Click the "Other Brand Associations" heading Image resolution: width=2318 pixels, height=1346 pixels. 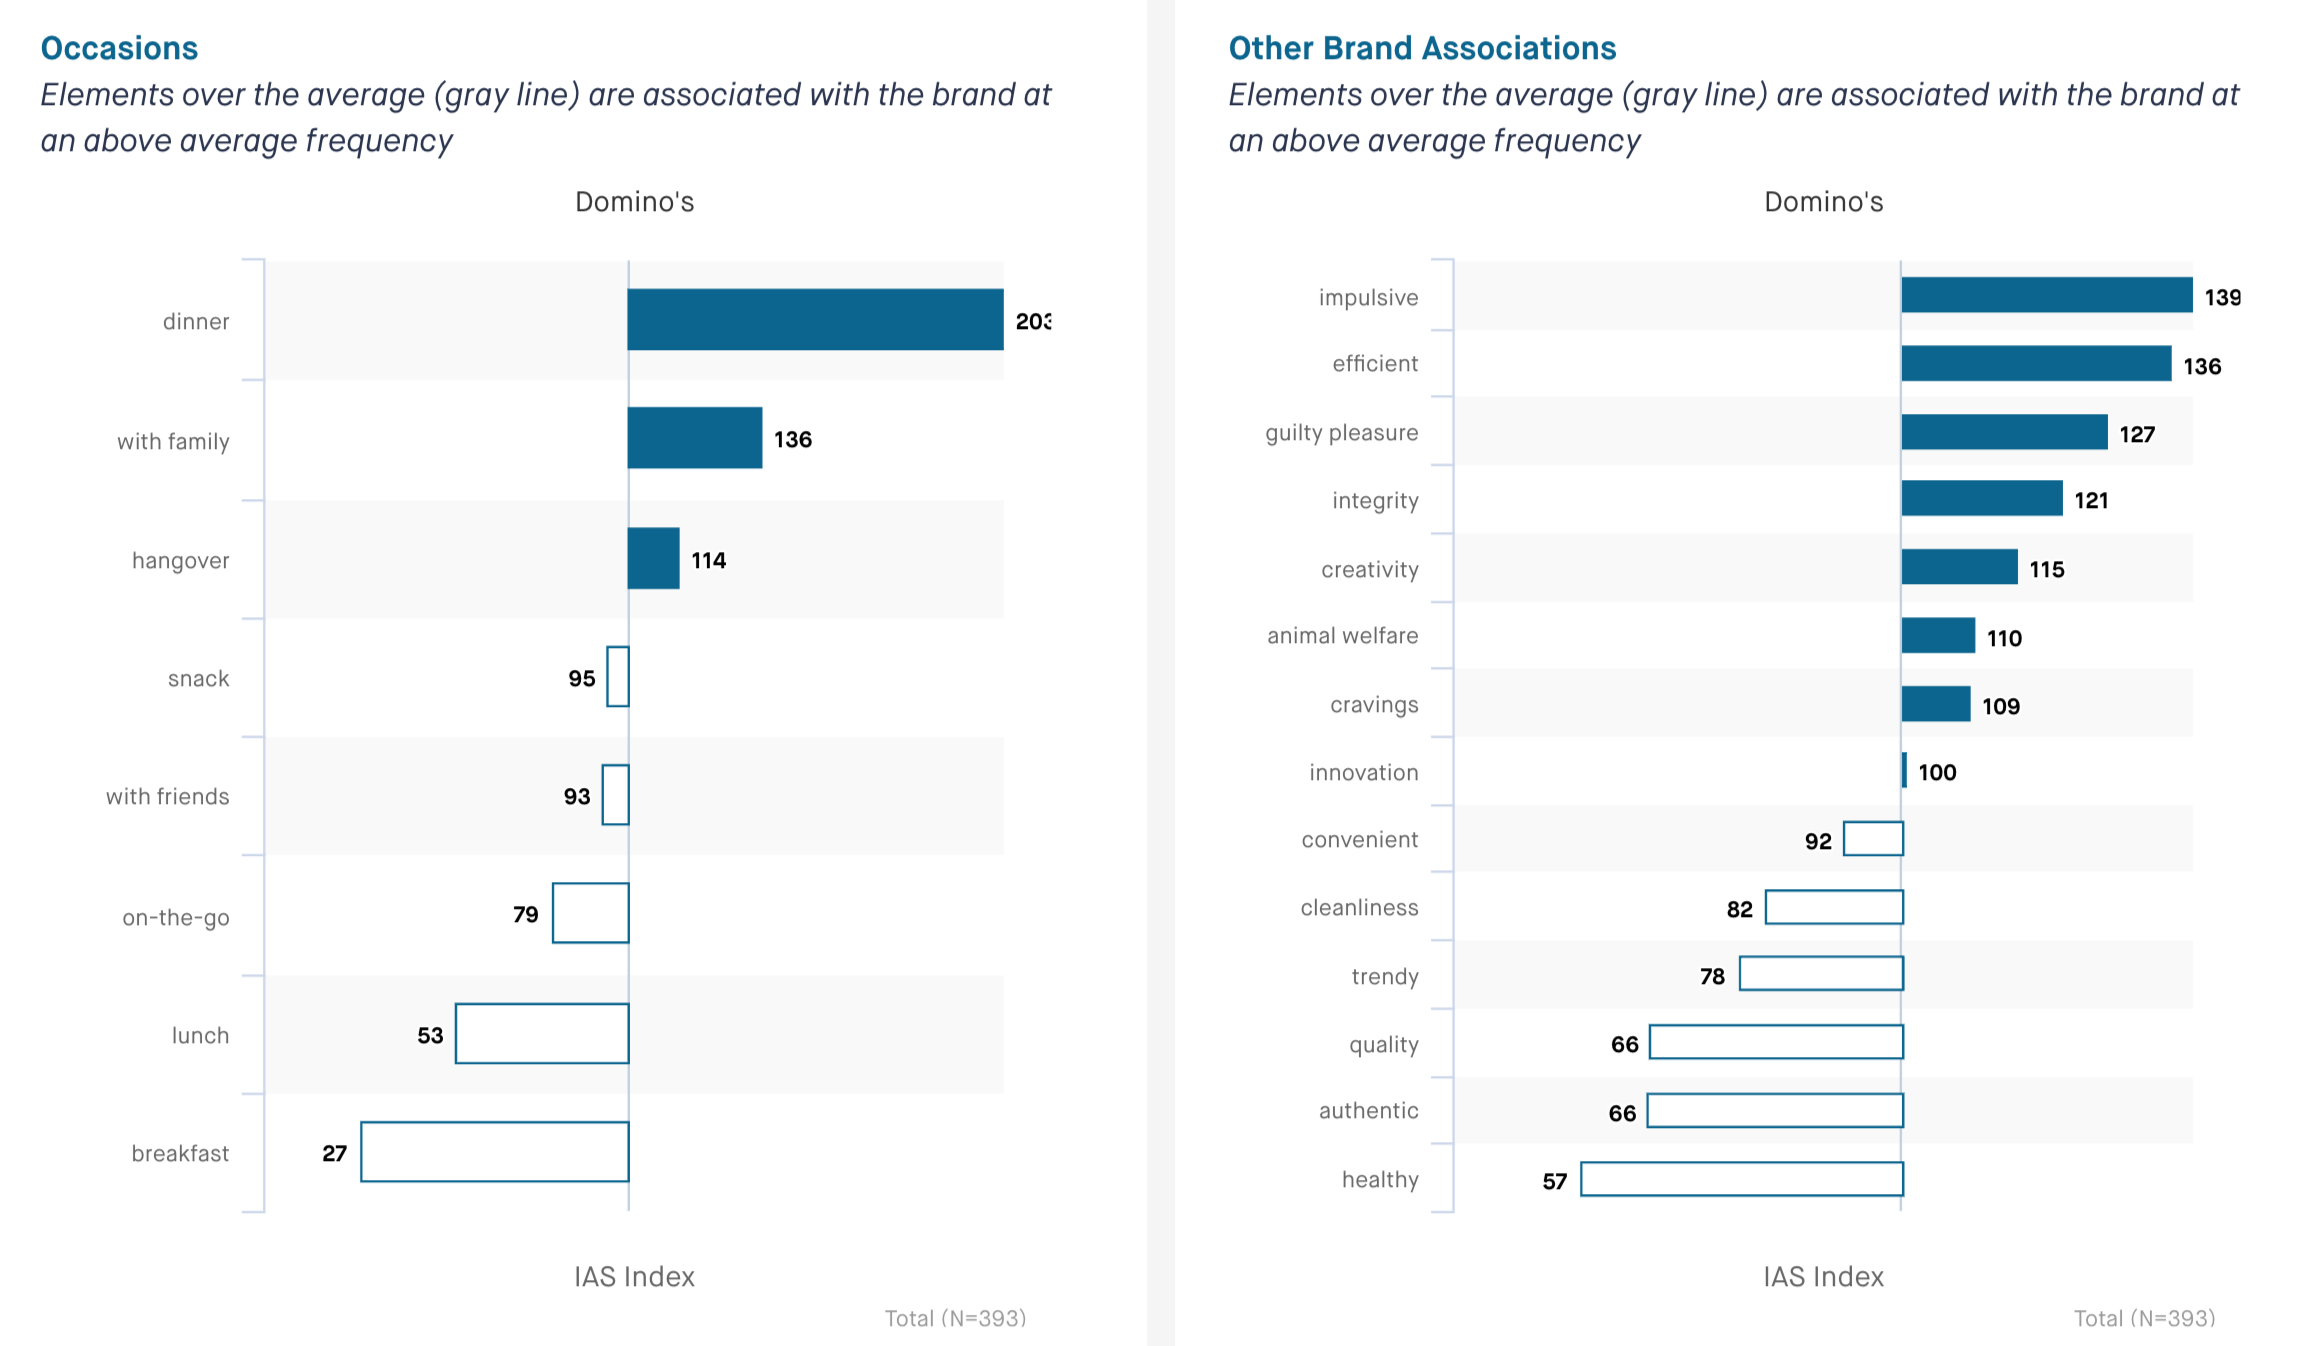click(x=1421, y=48)
